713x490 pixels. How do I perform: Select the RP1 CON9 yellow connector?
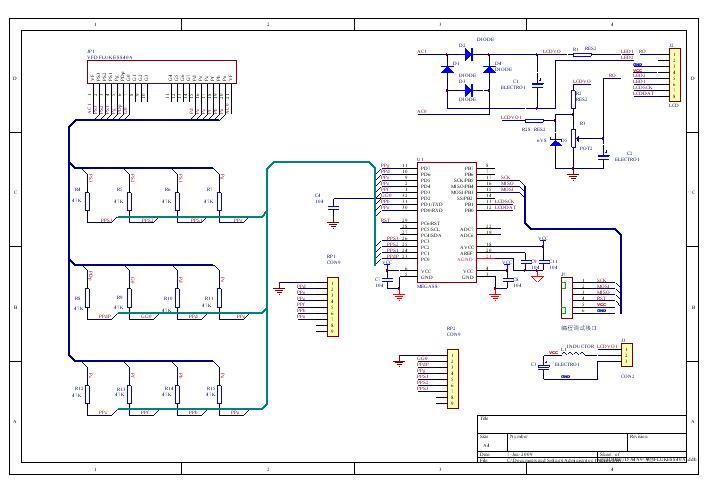[x=333, y=307]
